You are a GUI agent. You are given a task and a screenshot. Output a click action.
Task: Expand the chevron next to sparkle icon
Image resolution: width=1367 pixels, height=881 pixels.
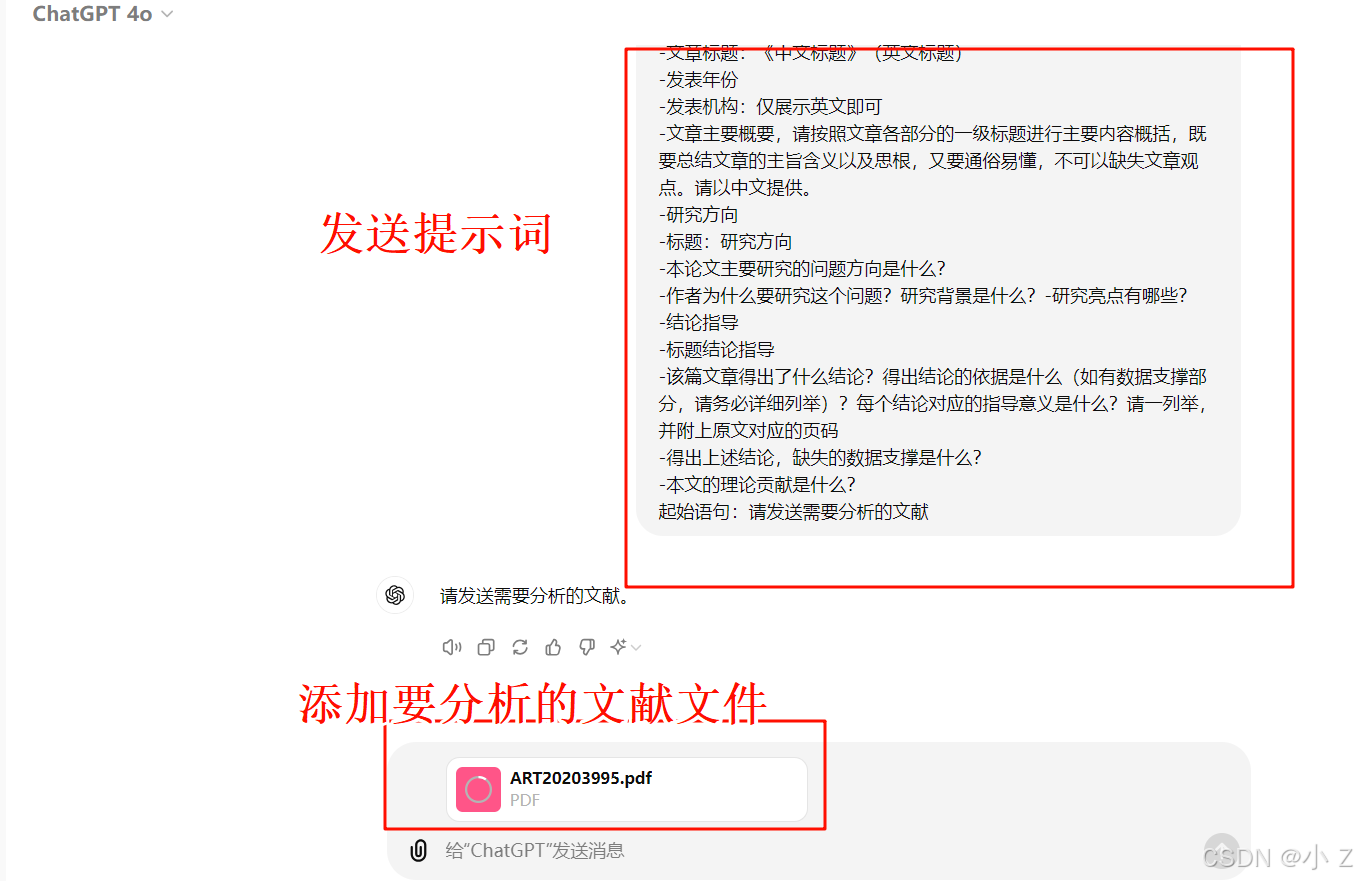tap(636, 647)
